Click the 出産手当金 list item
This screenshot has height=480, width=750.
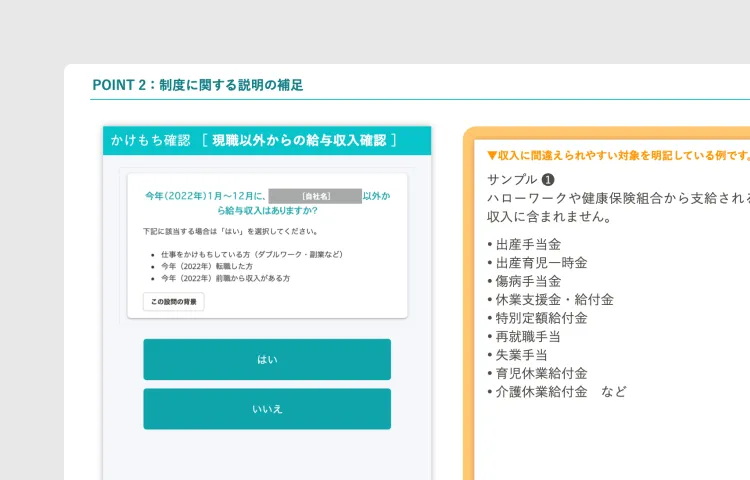(527, 244)
